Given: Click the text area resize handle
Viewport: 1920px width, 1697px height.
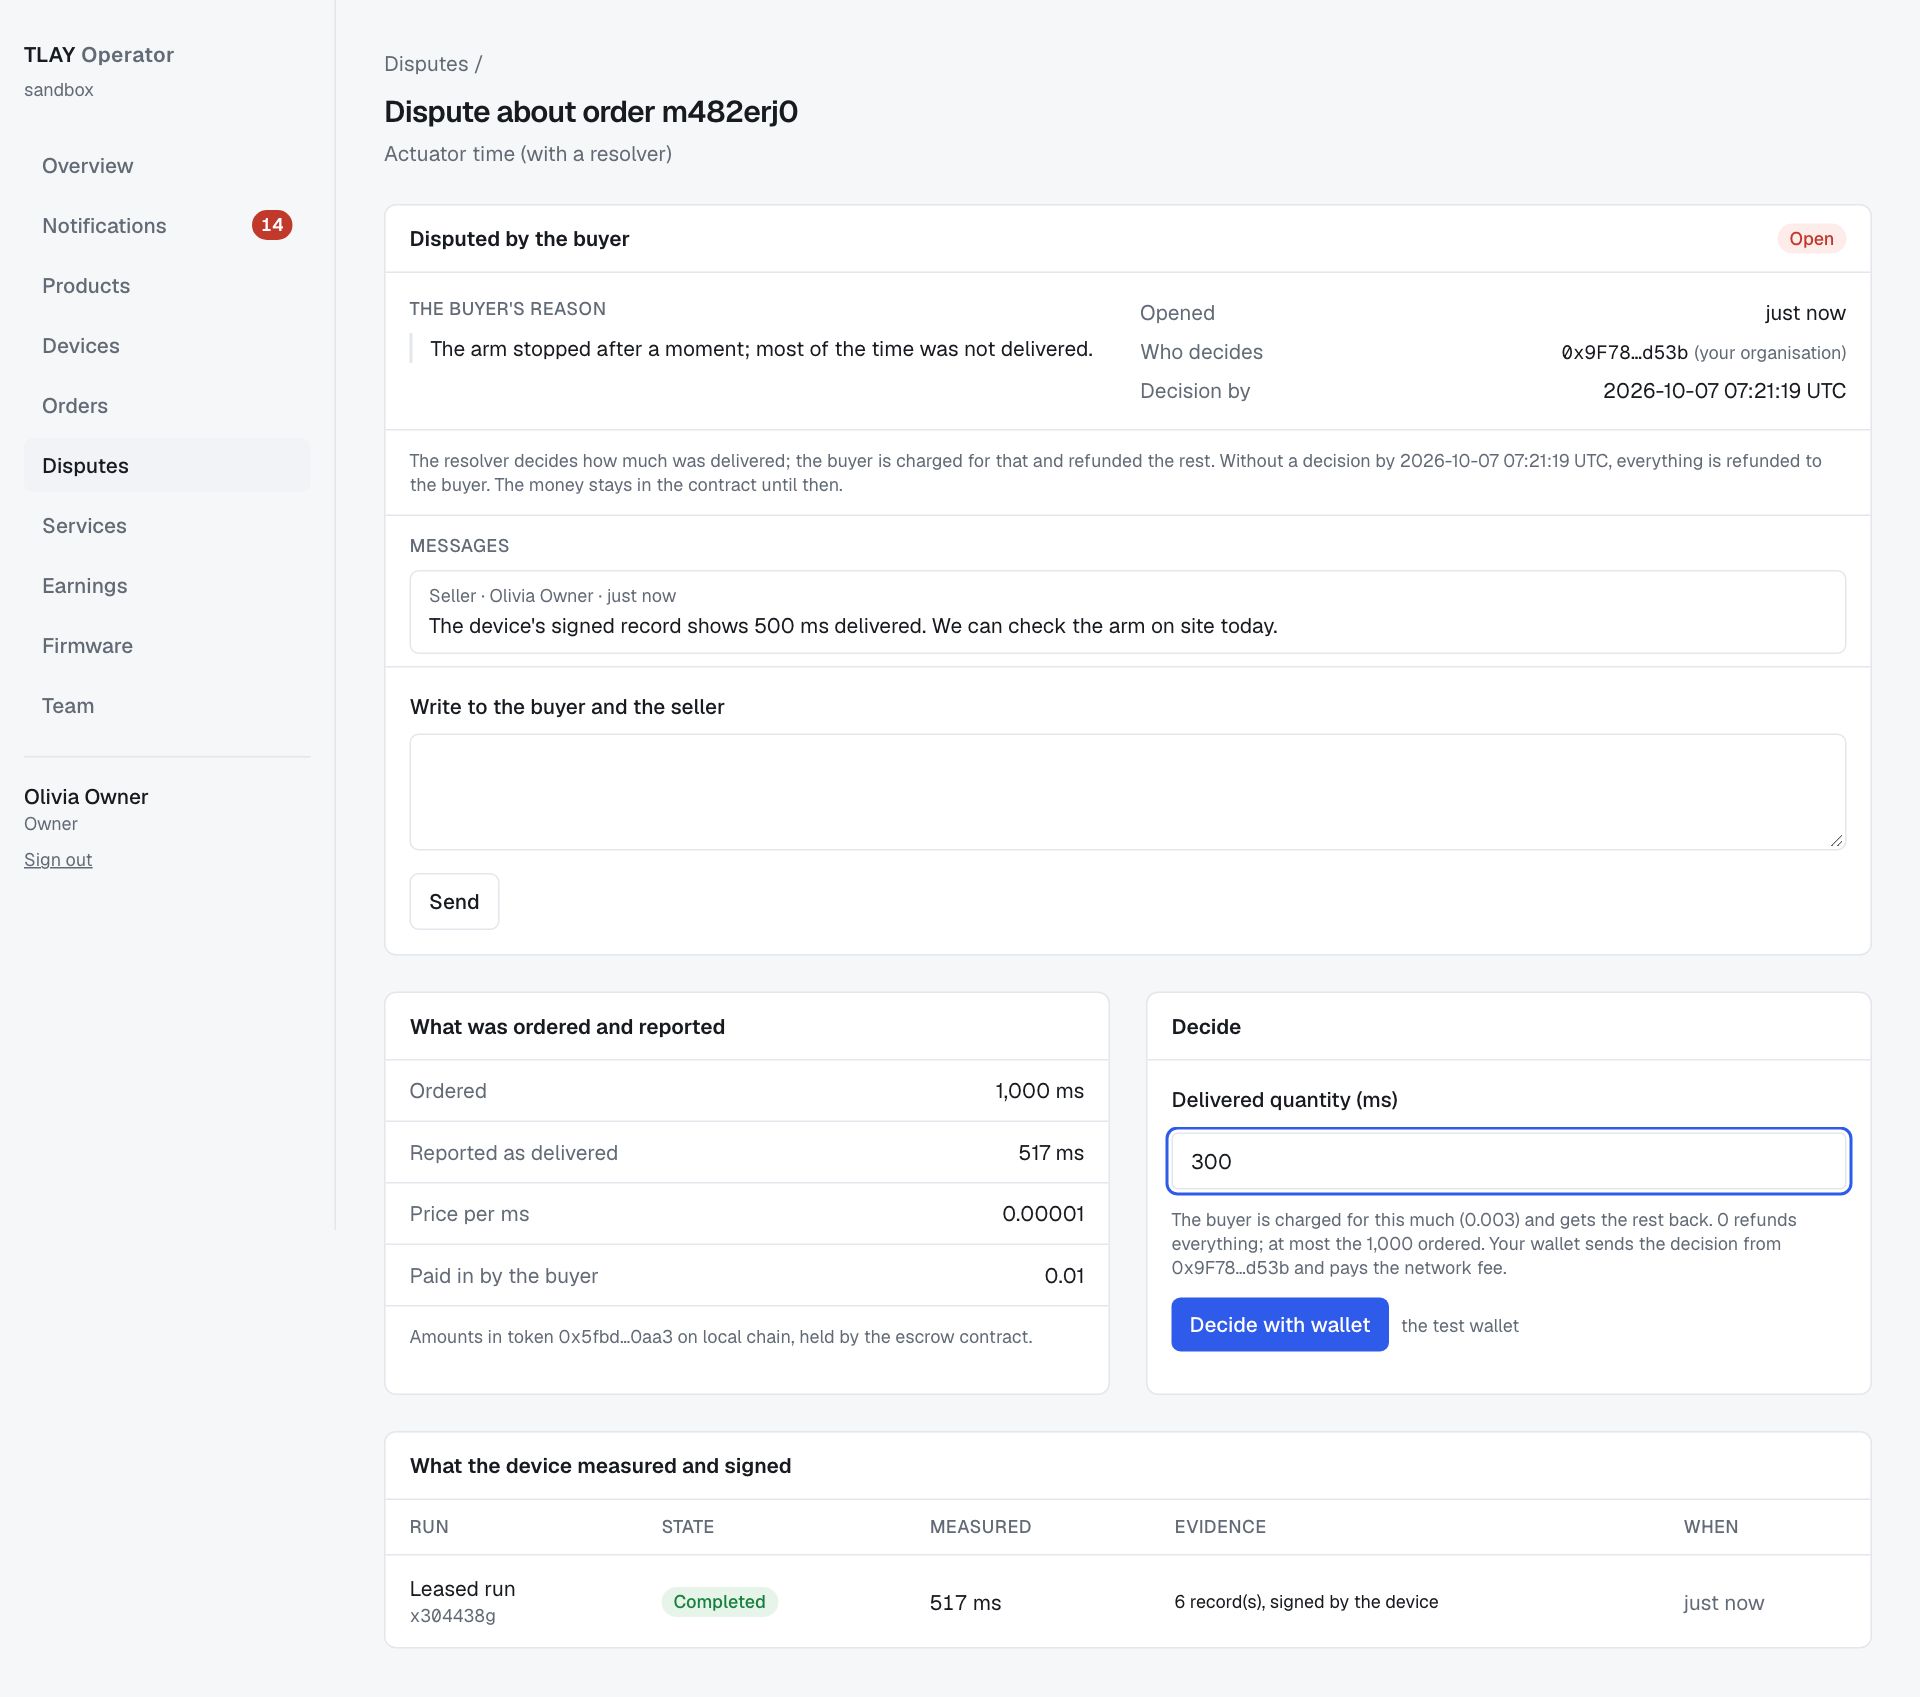Looking at the screenshot, I should [1836, 841].
